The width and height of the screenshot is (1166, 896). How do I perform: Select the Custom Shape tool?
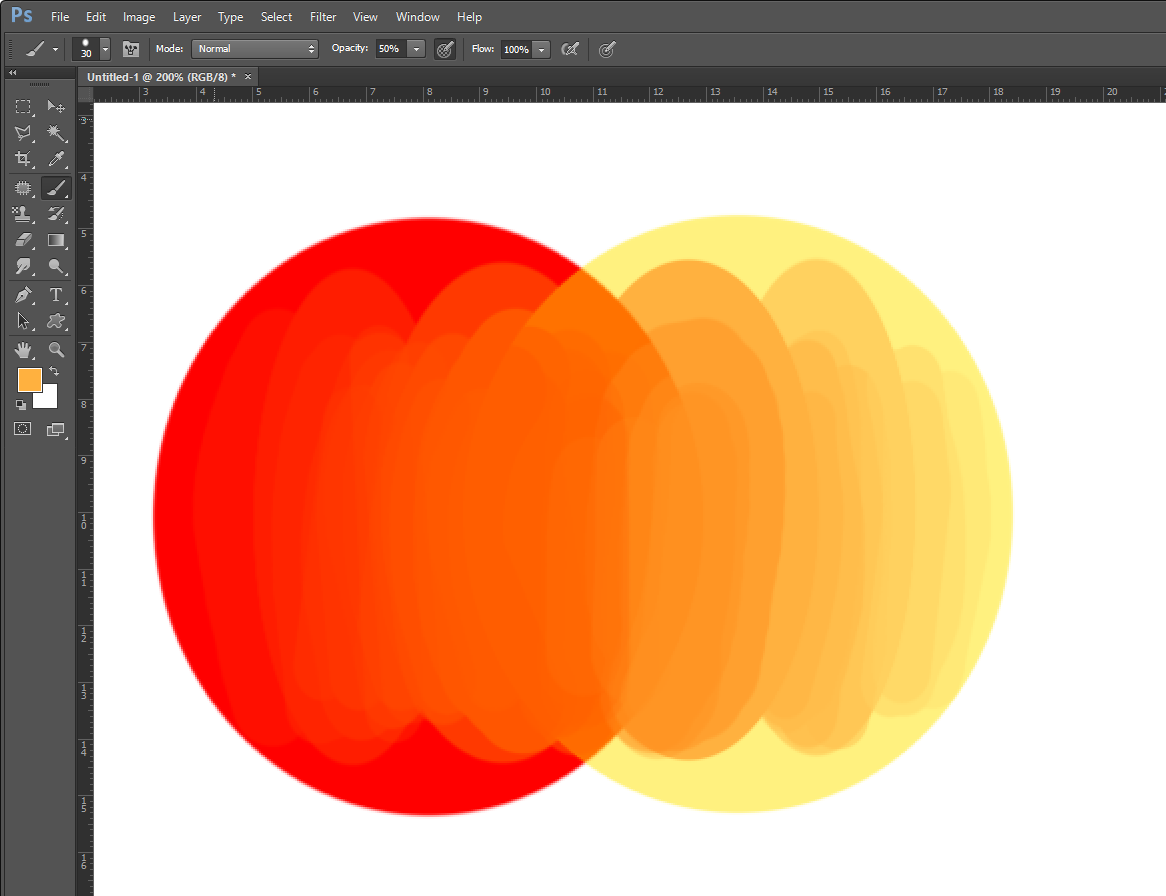click(x=56, y=321)
